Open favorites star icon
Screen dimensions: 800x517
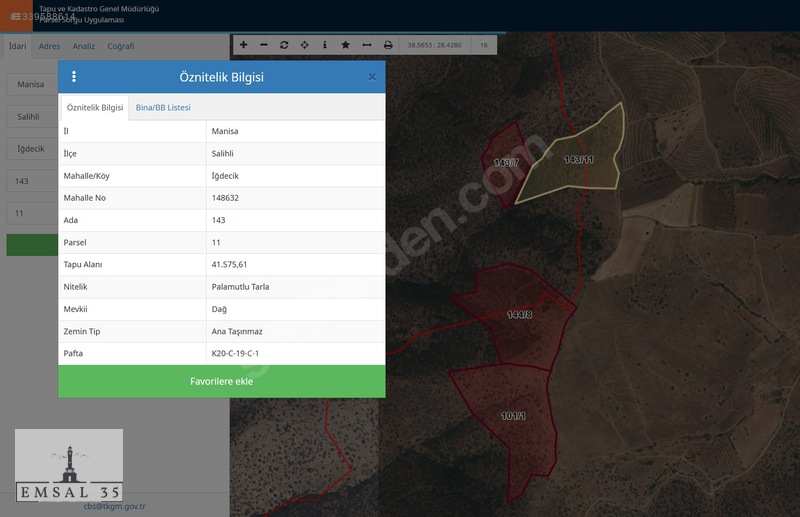(345, 45)
